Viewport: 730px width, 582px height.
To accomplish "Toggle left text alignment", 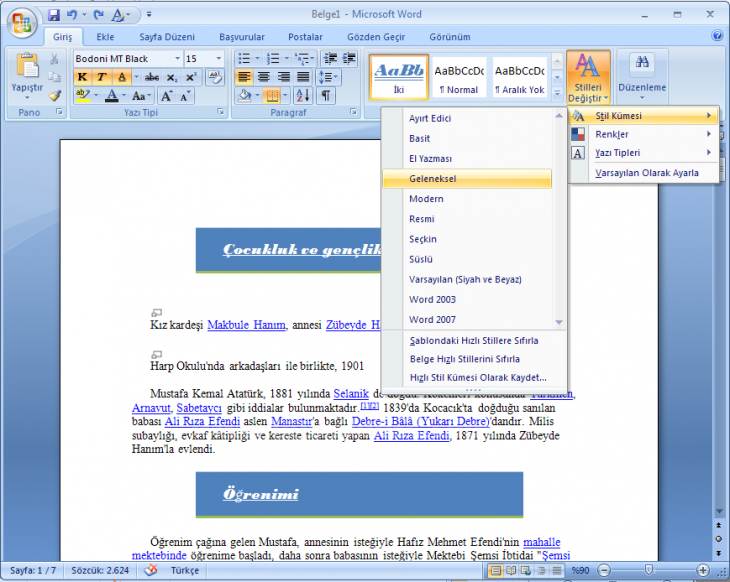I will (245, 77).
